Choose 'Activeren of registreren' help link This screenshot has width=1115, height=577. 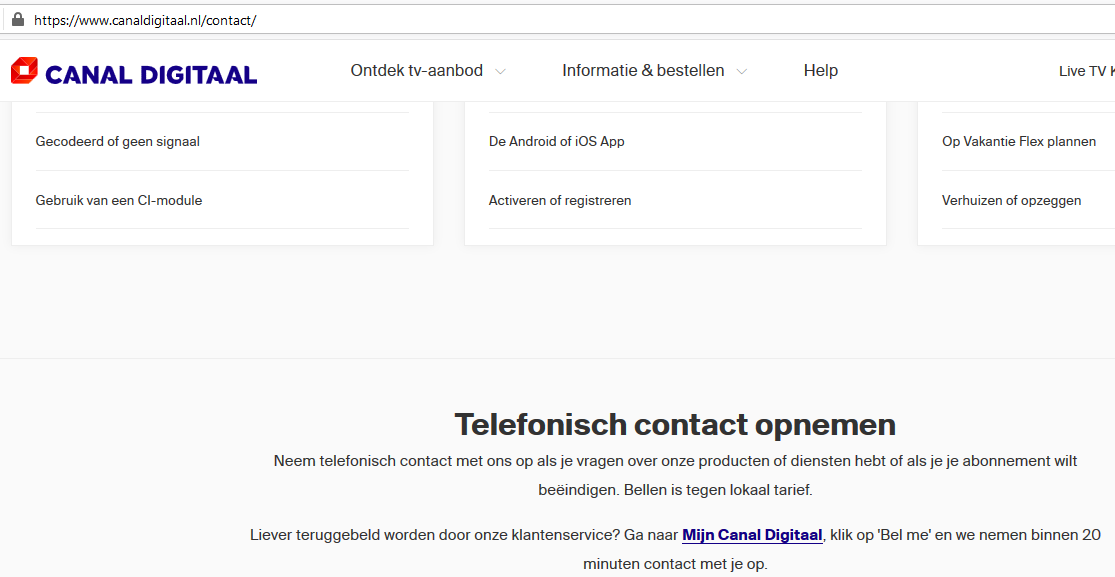[x=560, y=201]
